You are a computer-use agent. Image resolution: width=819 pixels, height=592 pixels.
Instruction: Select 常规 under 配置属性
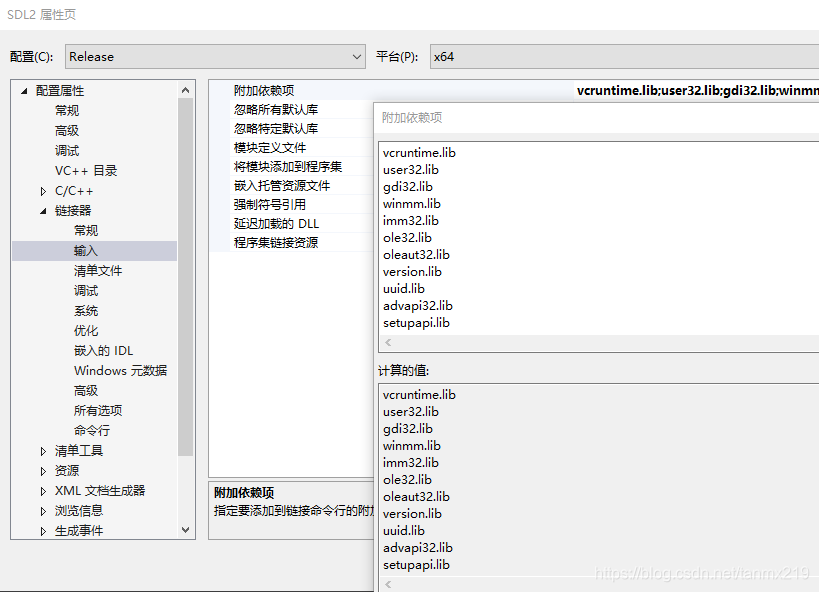pyautogui.click(x=67, y=111)
